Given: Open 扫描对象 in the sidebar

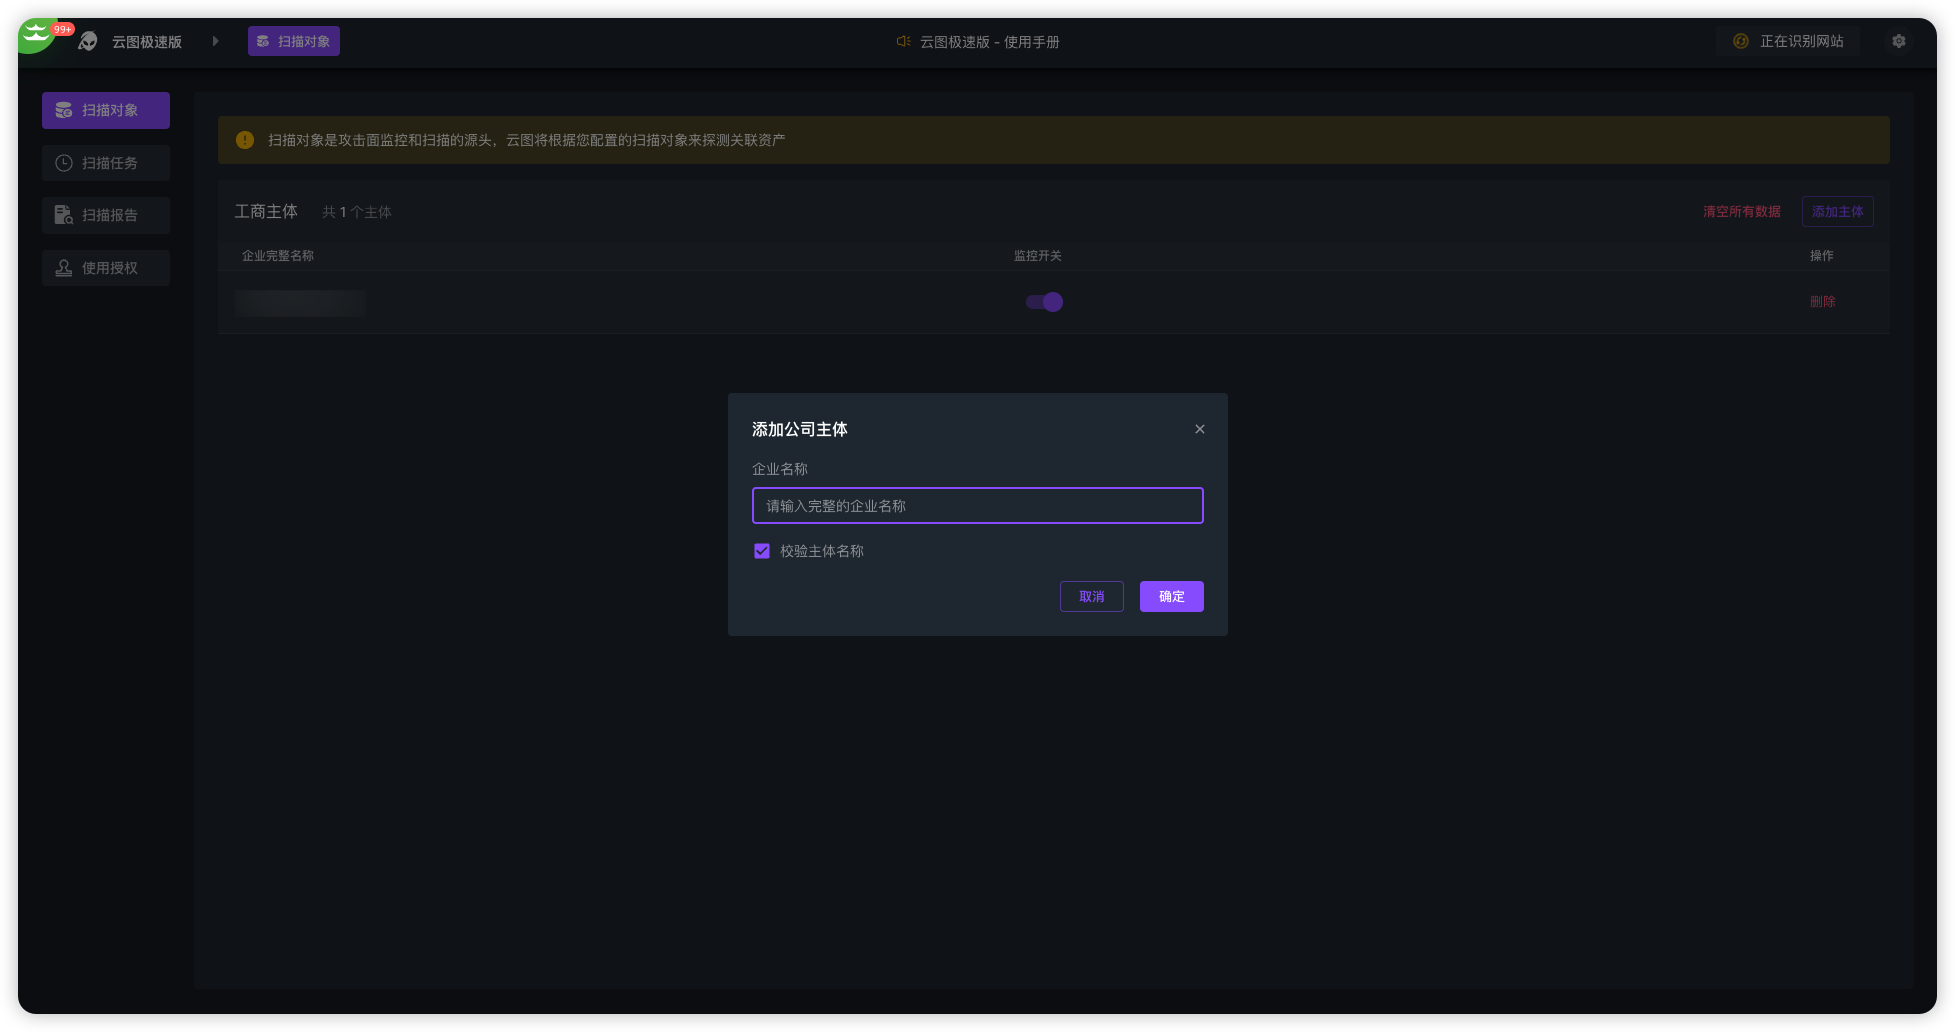Looking at the screenshot, I should coord(106,110).
